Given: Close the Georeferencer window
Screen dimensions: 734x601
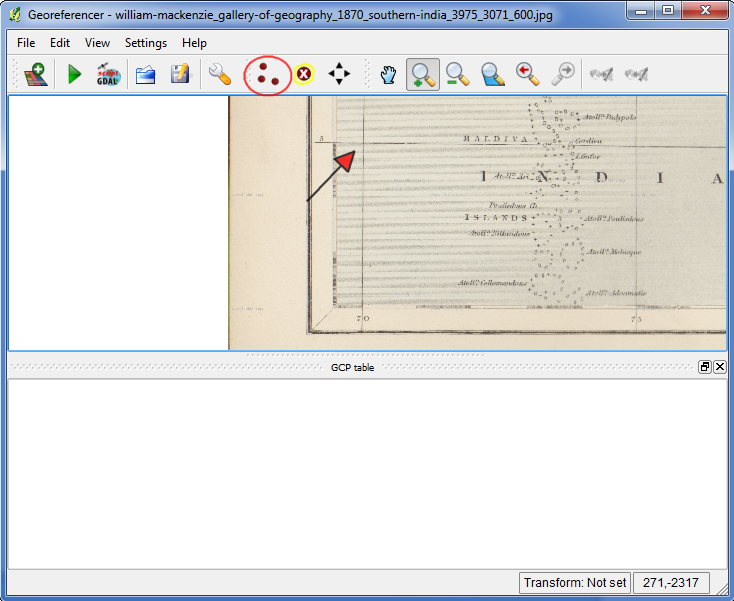Looking at the screenshot, I should (x=705, y=10).
